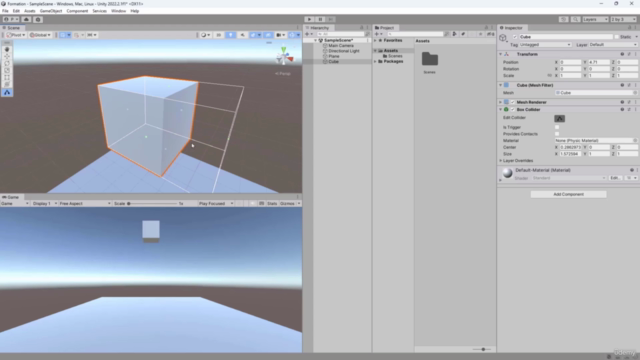
Task: Open the Layer Default dropdown
Action: point(613,44)
